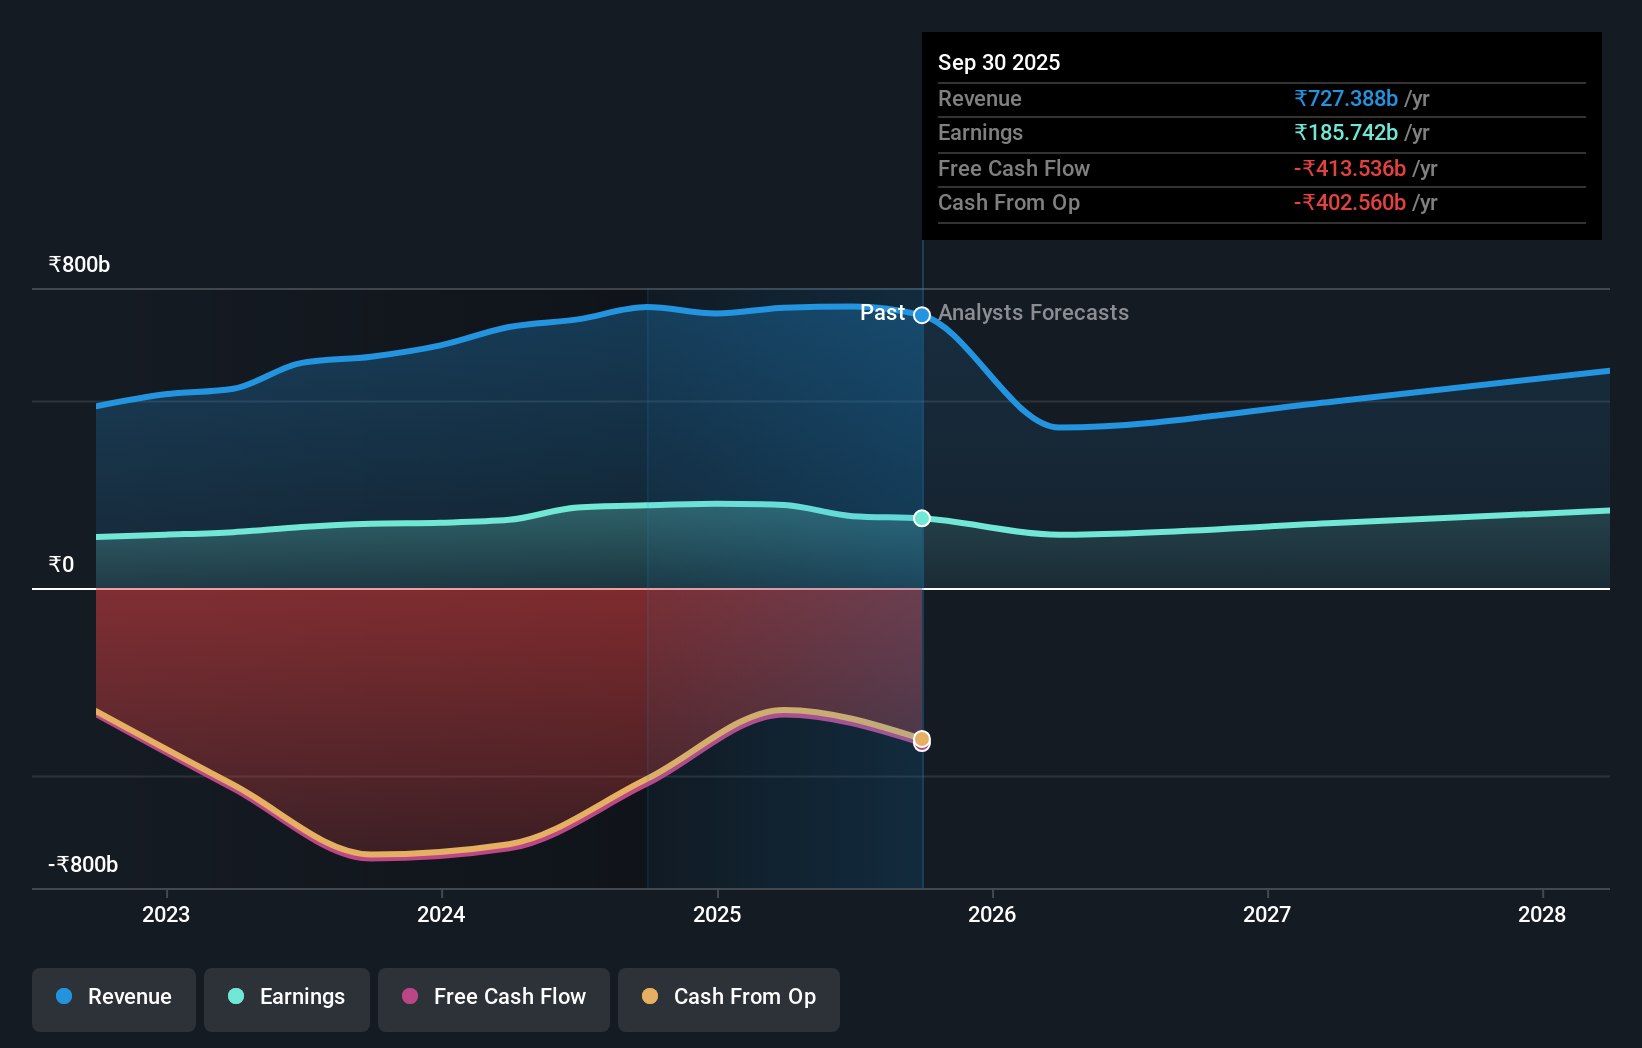Click the Cash From Op legend button
Viewport: 1642px width, 1048px height.
point(728,997)
